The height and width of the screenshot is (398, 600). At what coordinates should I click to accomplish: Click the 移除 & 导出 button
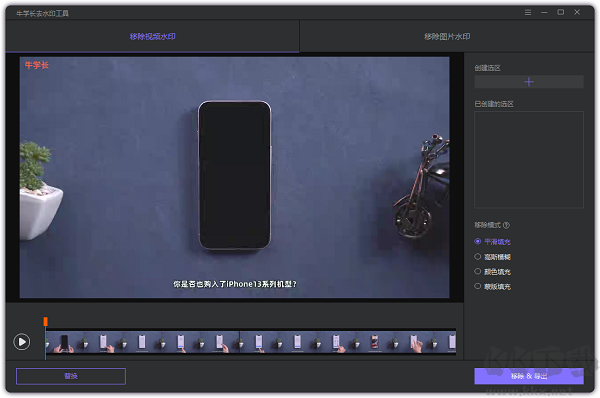click(529, 376)
